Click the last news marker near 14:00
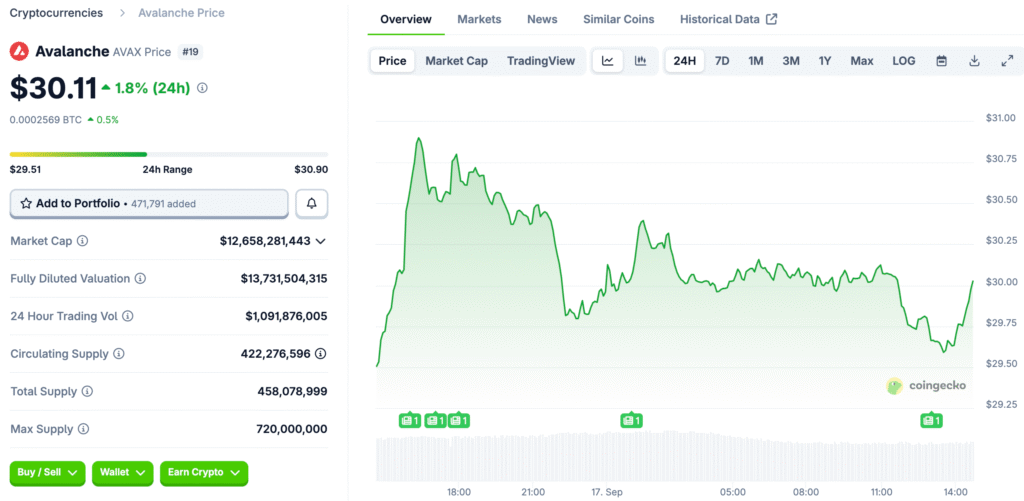 (x=931, y=421)
